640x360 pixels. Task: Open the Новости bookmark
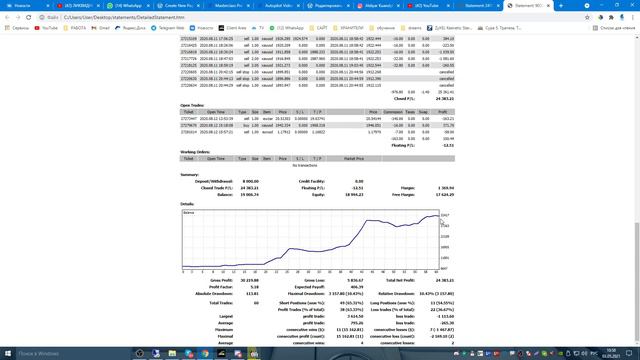201,28
